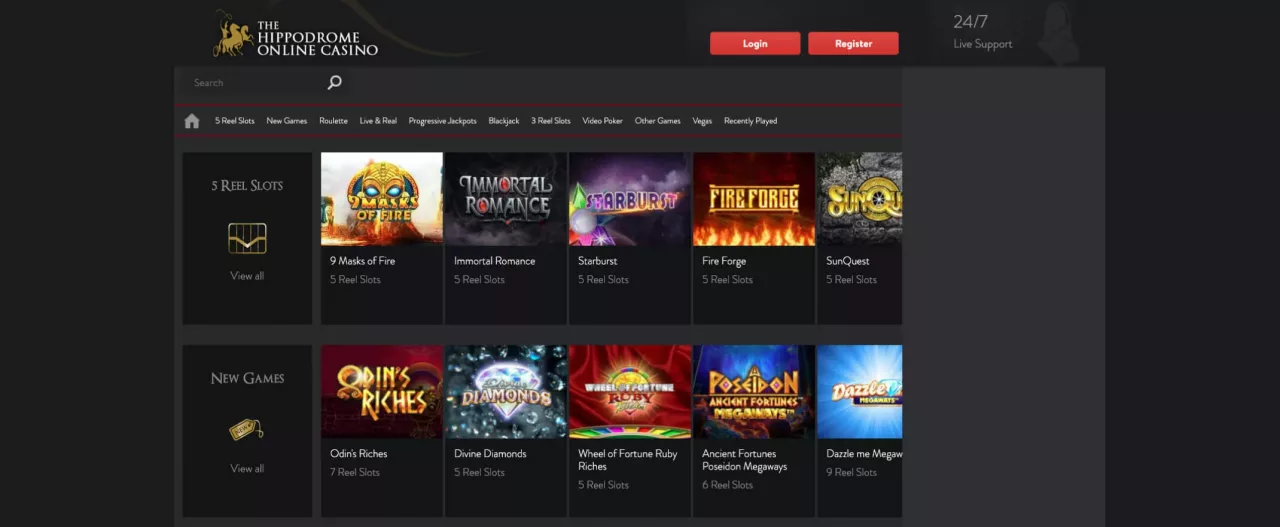Open the Roulette menu item
The image size is (1280, 527).
pos(333,121)
